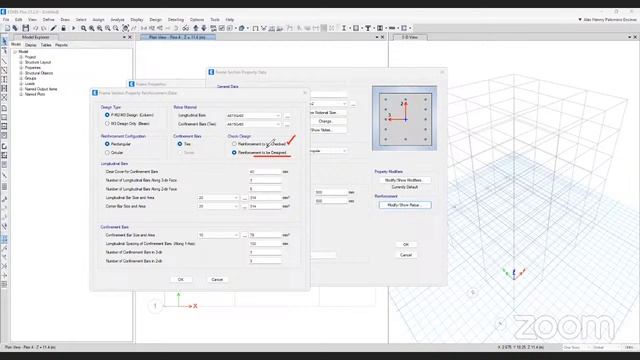Select Reinforcement to be Designed option
Image resolution: width=640 pixels, height=360 pixels.
pyautogui.click(x=234, y=153)
